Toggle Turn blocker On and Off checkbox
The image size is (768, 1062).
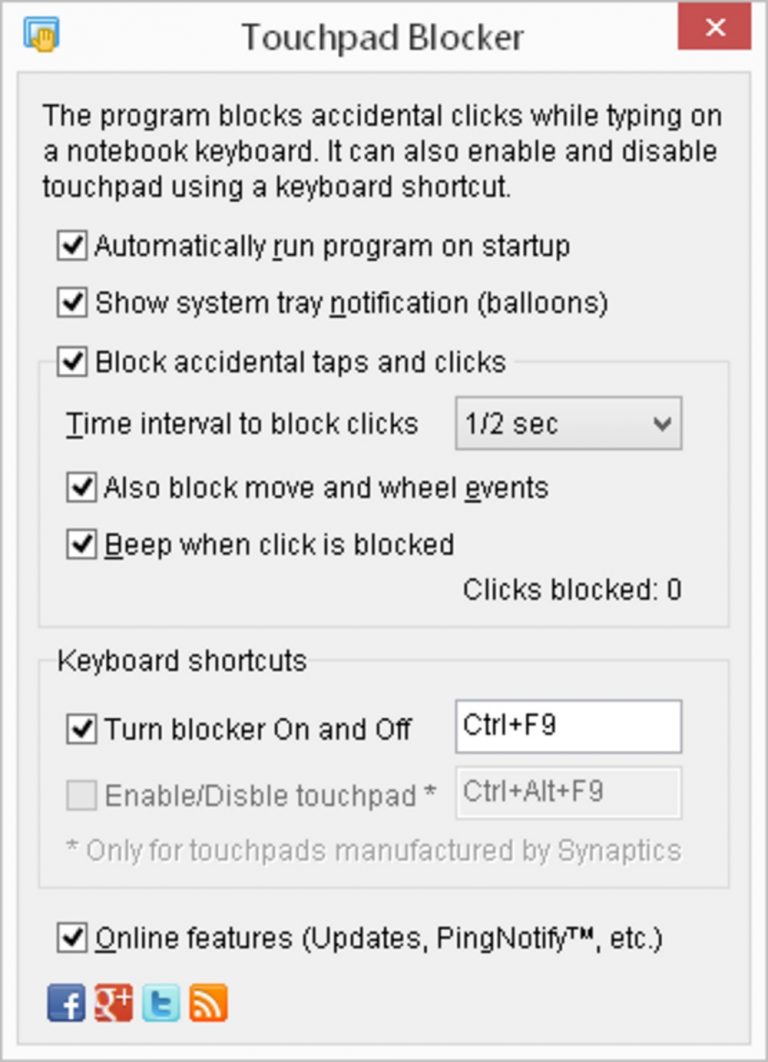(81, 729)
